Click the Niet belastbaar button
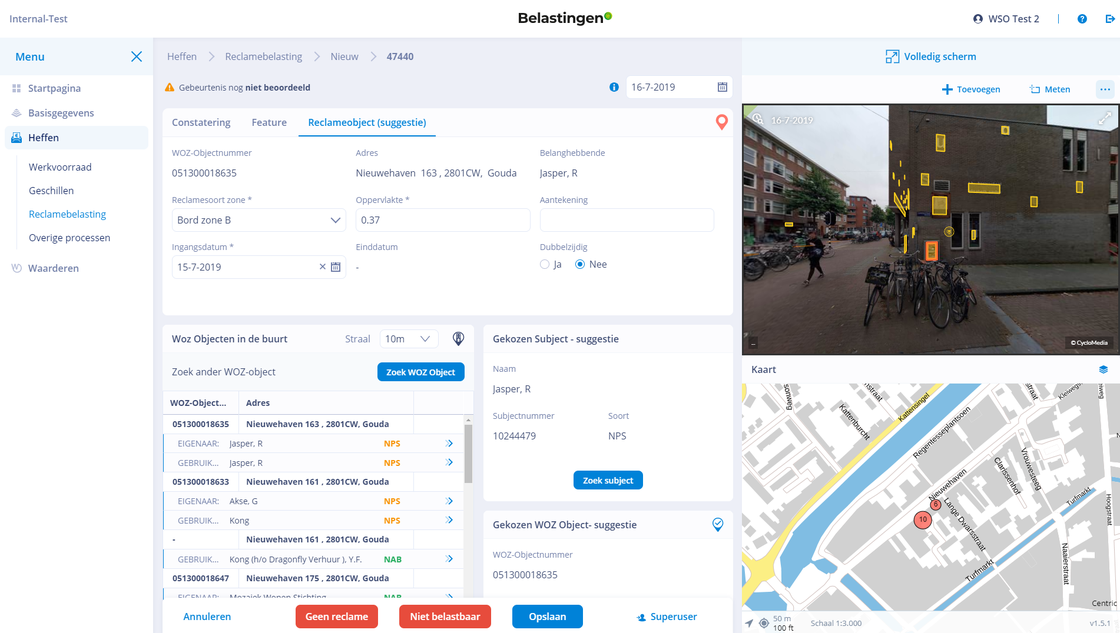This screenshot has width=1120, height=633. pyautogui.click(x=445, y=617)
